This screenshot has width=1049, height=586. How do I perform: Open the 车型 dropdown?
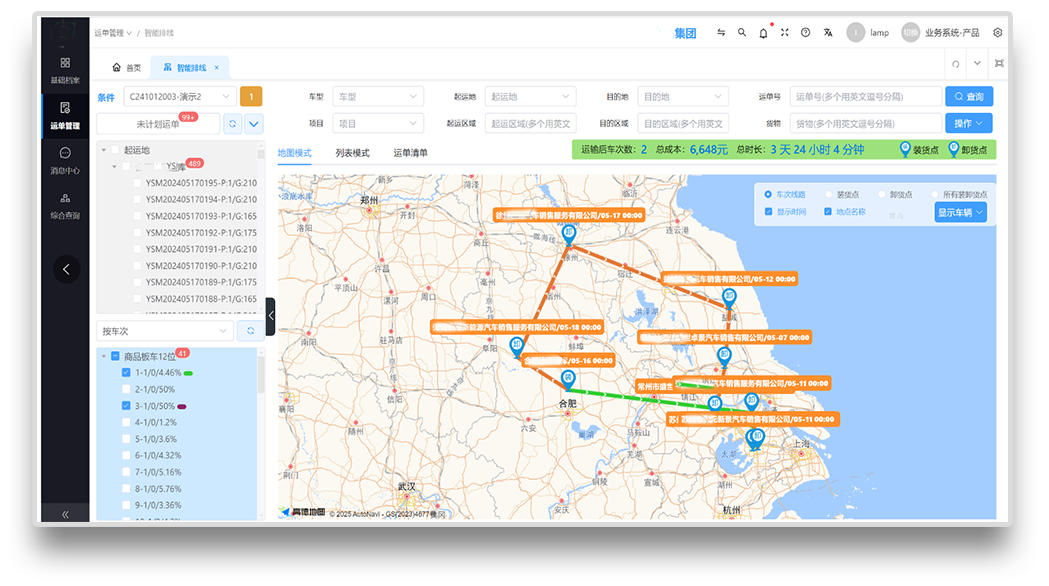click(x=377, y=97)
